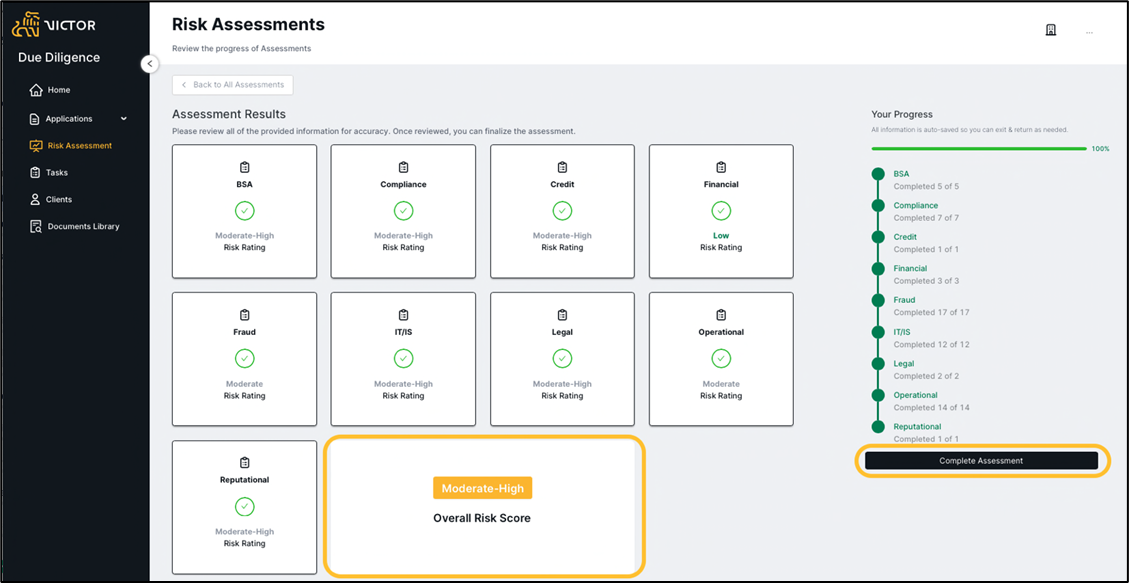The width and height of the screenshot is (1129, 583).
Task: Click the Financial card clipboard icon
Action: click(721, 167)
